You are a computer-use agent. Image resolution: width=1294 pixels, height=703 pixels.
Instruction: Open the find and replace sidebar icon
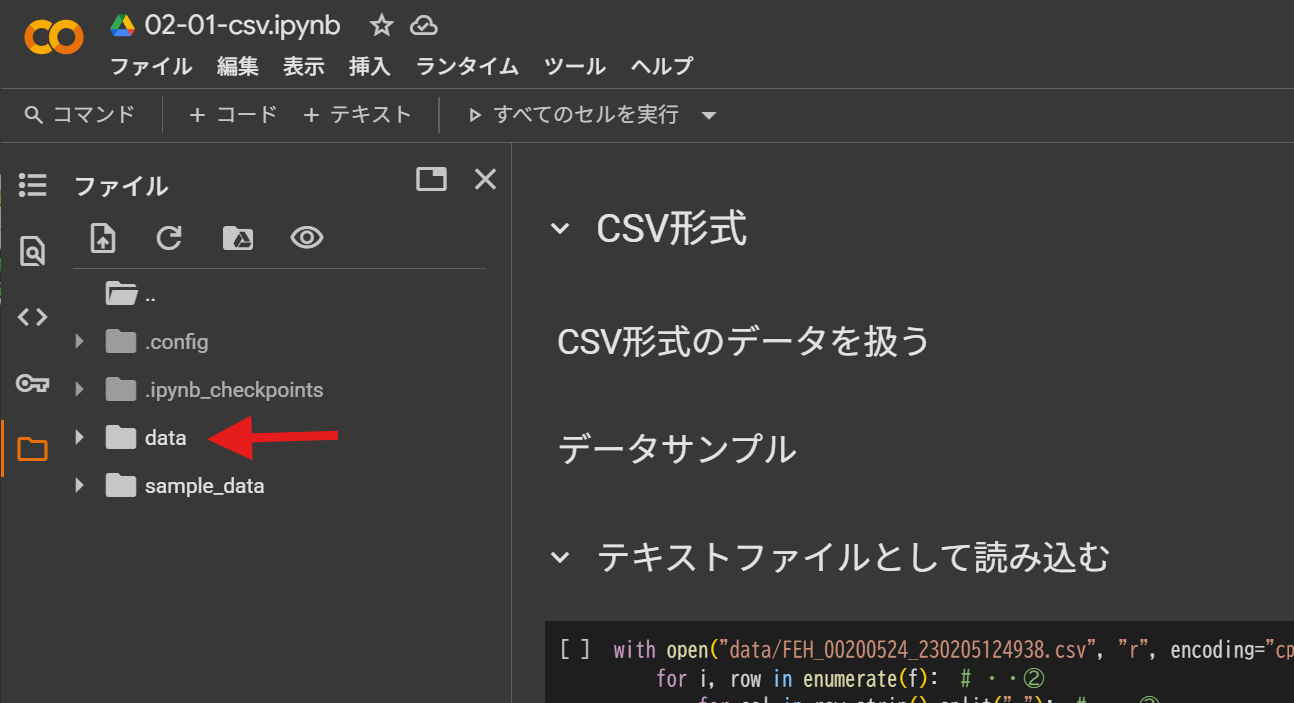[x=32, y=251]
